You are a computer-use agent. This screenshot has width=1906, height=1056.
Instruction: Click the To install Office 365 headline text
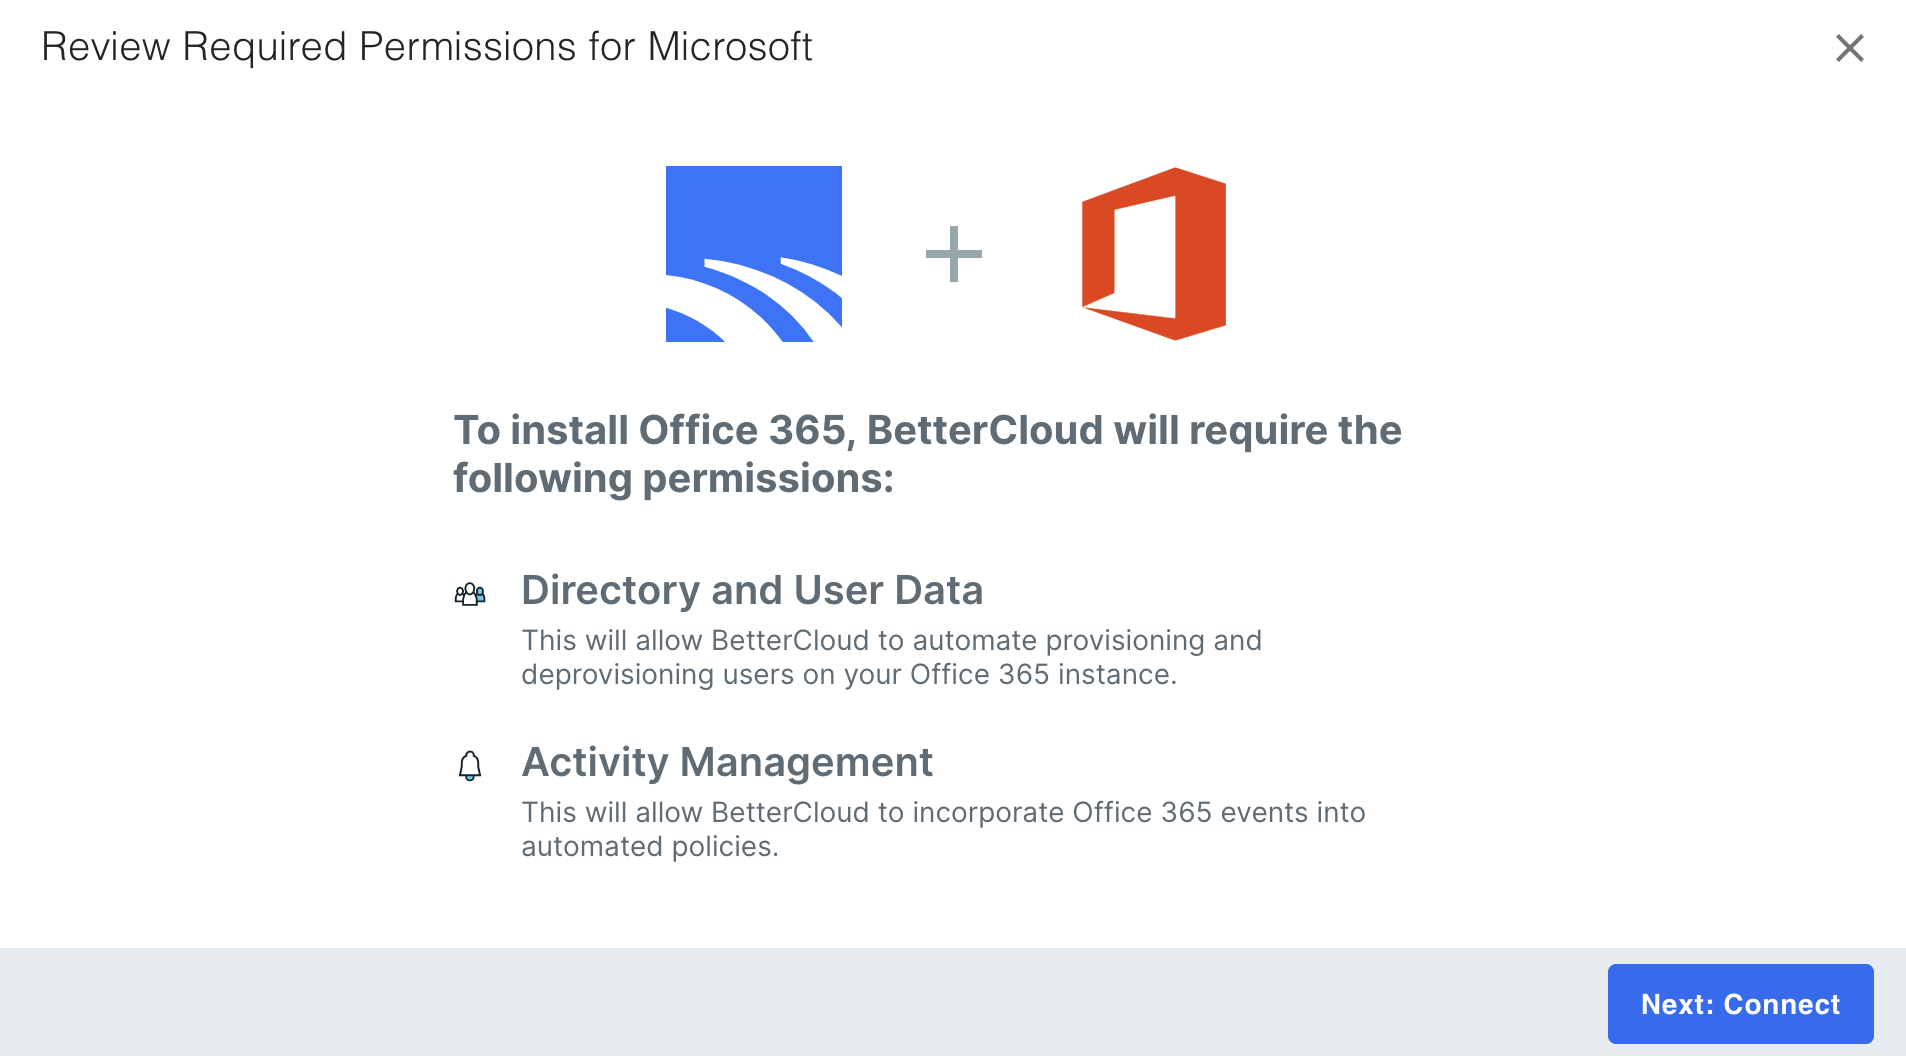click(x=927, y=453)
